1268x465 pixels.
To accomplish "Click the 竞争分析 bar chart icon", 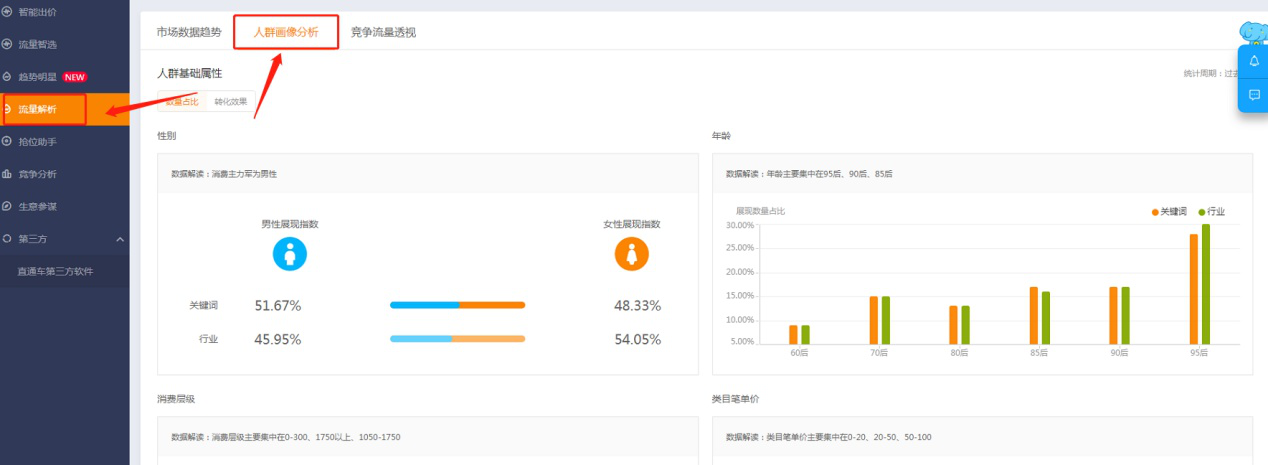I will pos(7,174).
